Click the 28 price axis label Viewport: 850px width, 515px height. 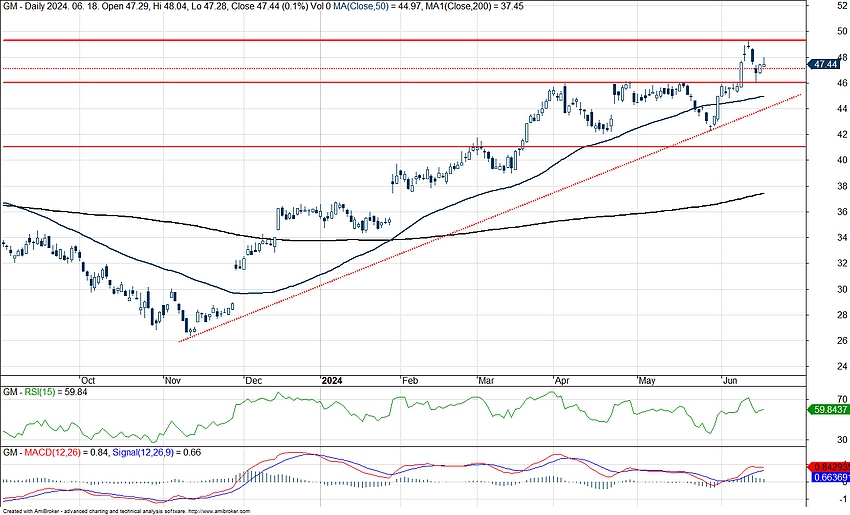(842, 314)
